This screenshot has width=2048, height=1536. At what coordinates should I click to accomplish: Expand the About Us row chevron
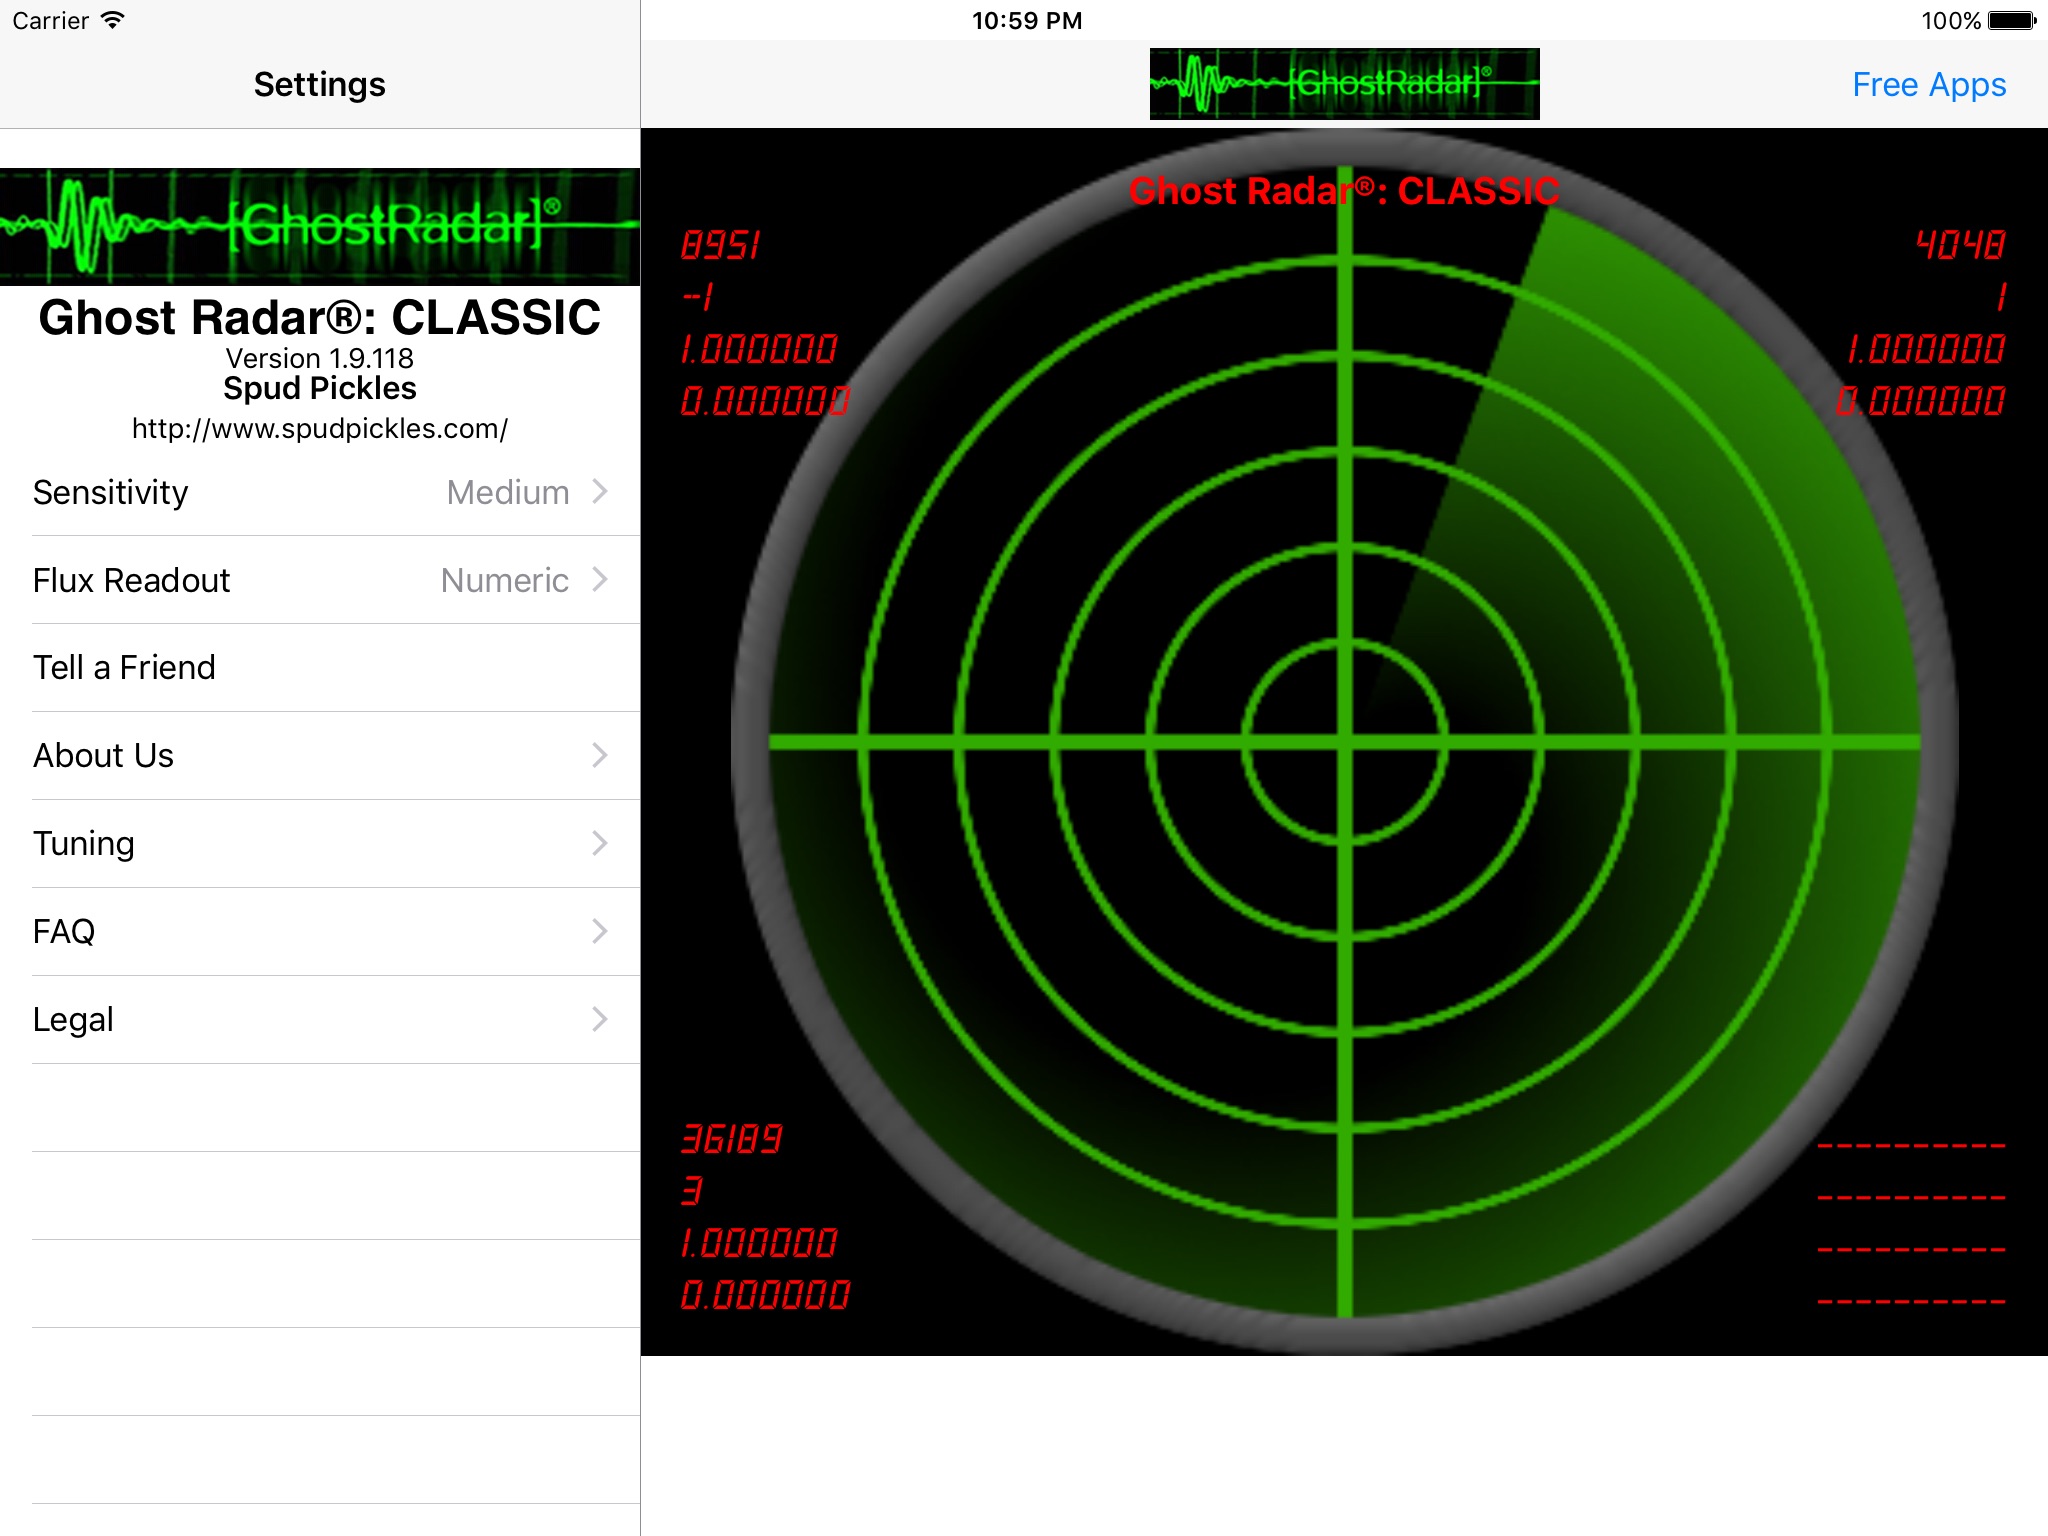point(600,755)
